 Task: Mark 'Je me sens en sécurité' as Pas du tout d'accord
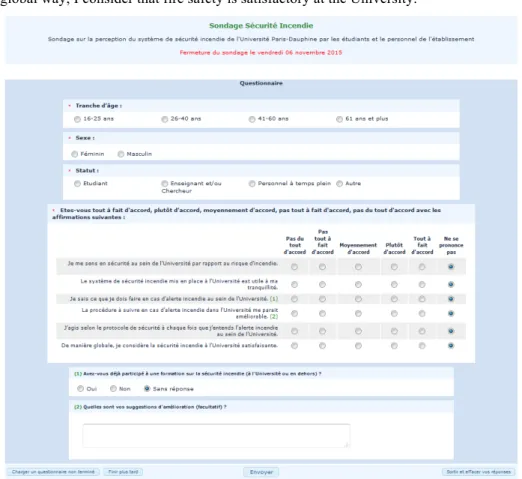click(294, 267)
